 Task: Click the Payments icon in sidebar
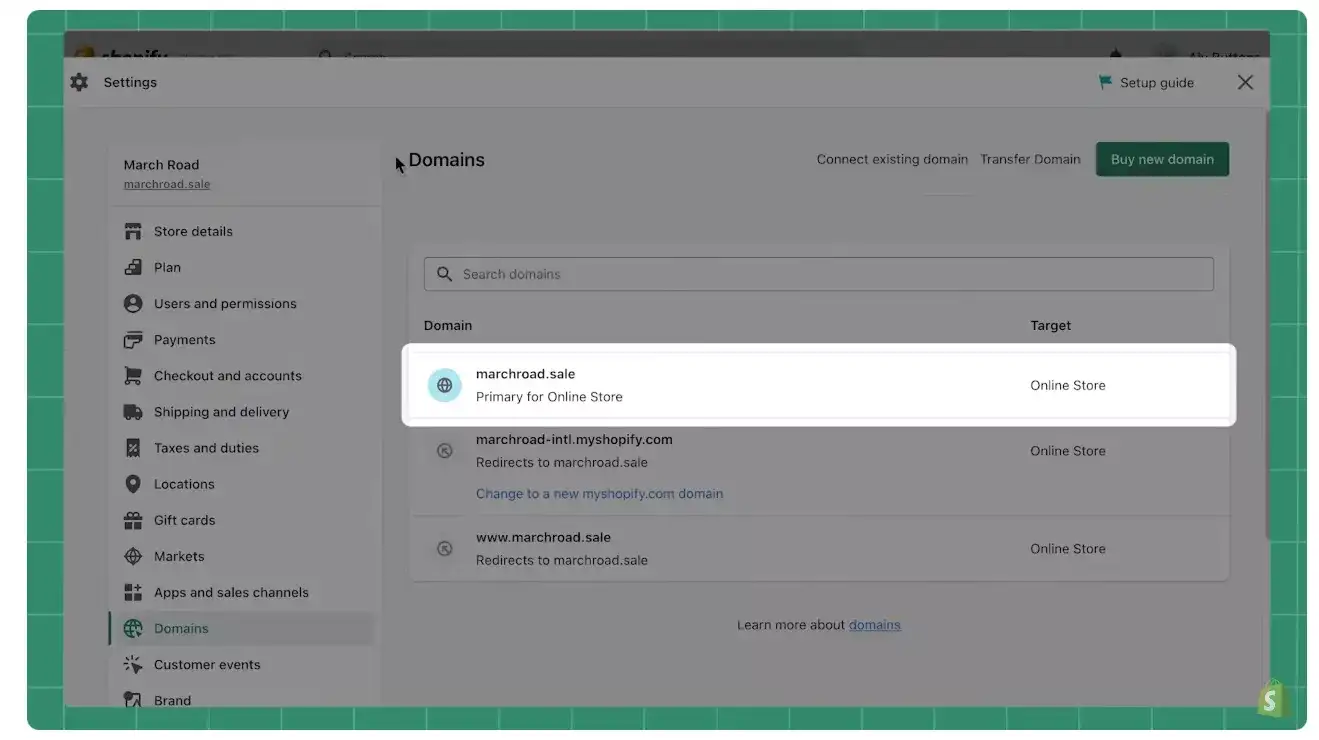[133, 340]
